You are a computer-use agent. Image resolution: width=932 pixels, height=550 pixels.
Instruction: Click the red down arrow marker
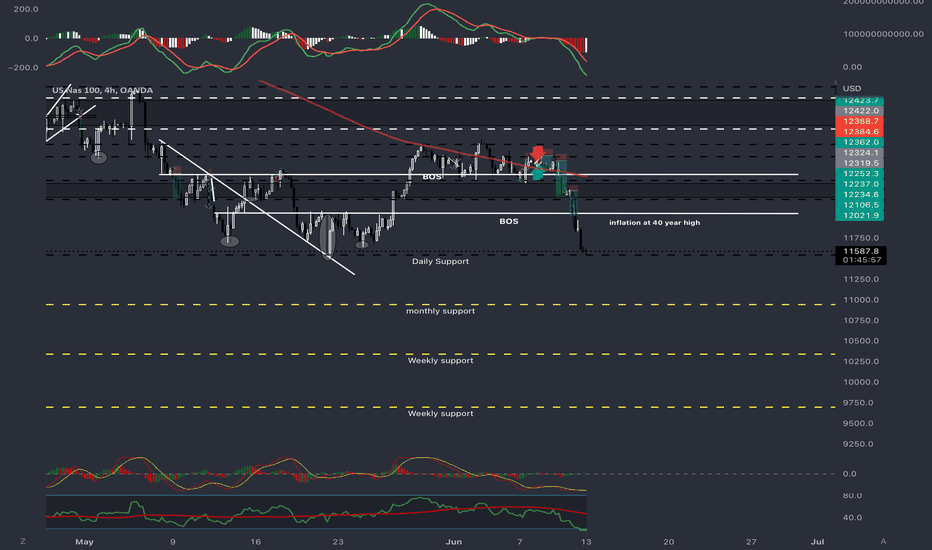(x=537, y=153)
